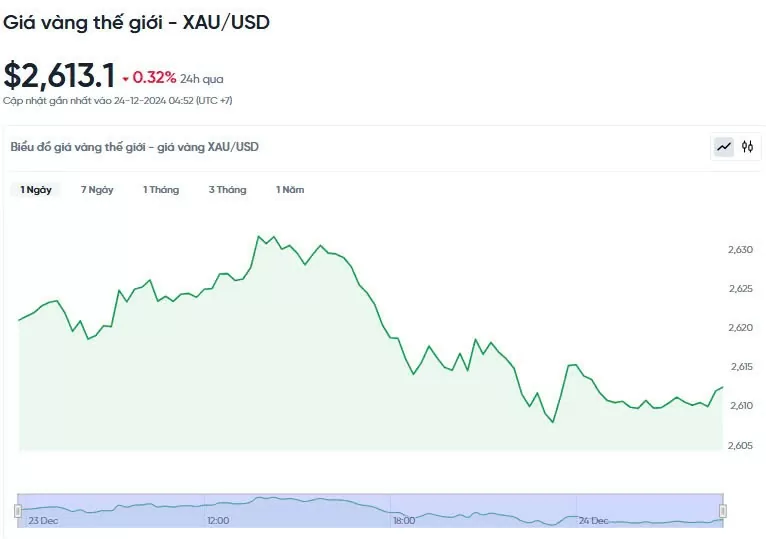Click 24 Dec label in navigator timeline

pos(595,521)
